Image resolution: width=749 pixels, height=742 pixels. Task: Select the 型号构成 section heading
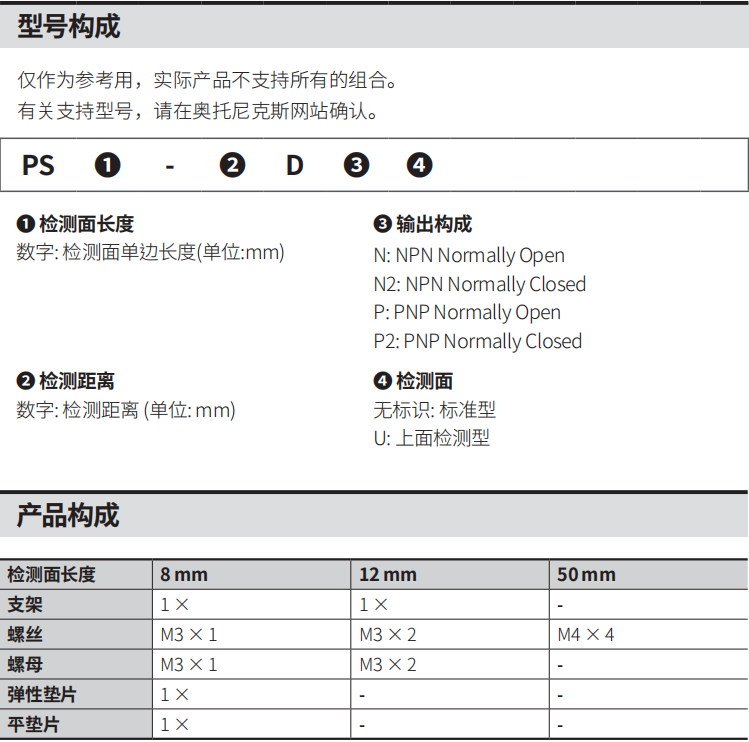pos(69,27)
